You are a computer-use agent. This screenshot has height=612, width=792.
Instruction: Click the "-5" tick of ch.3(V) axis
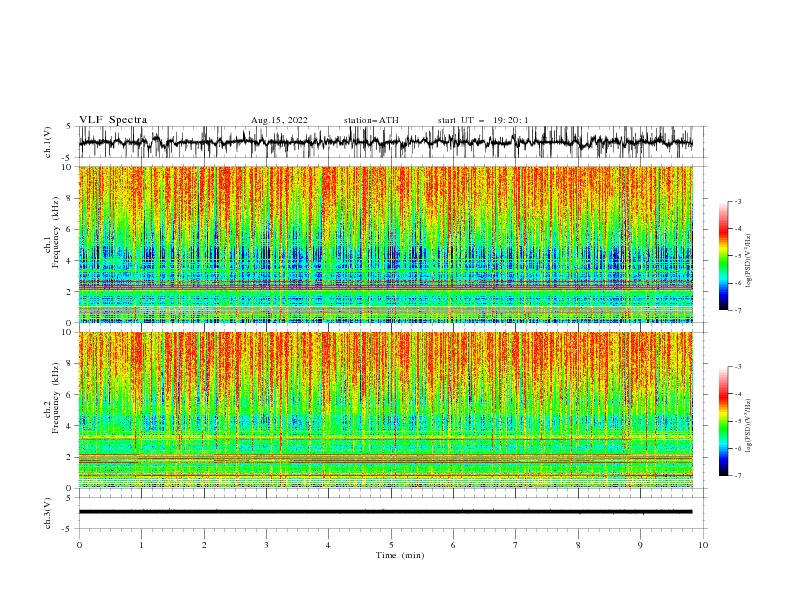tap(68, 529)
